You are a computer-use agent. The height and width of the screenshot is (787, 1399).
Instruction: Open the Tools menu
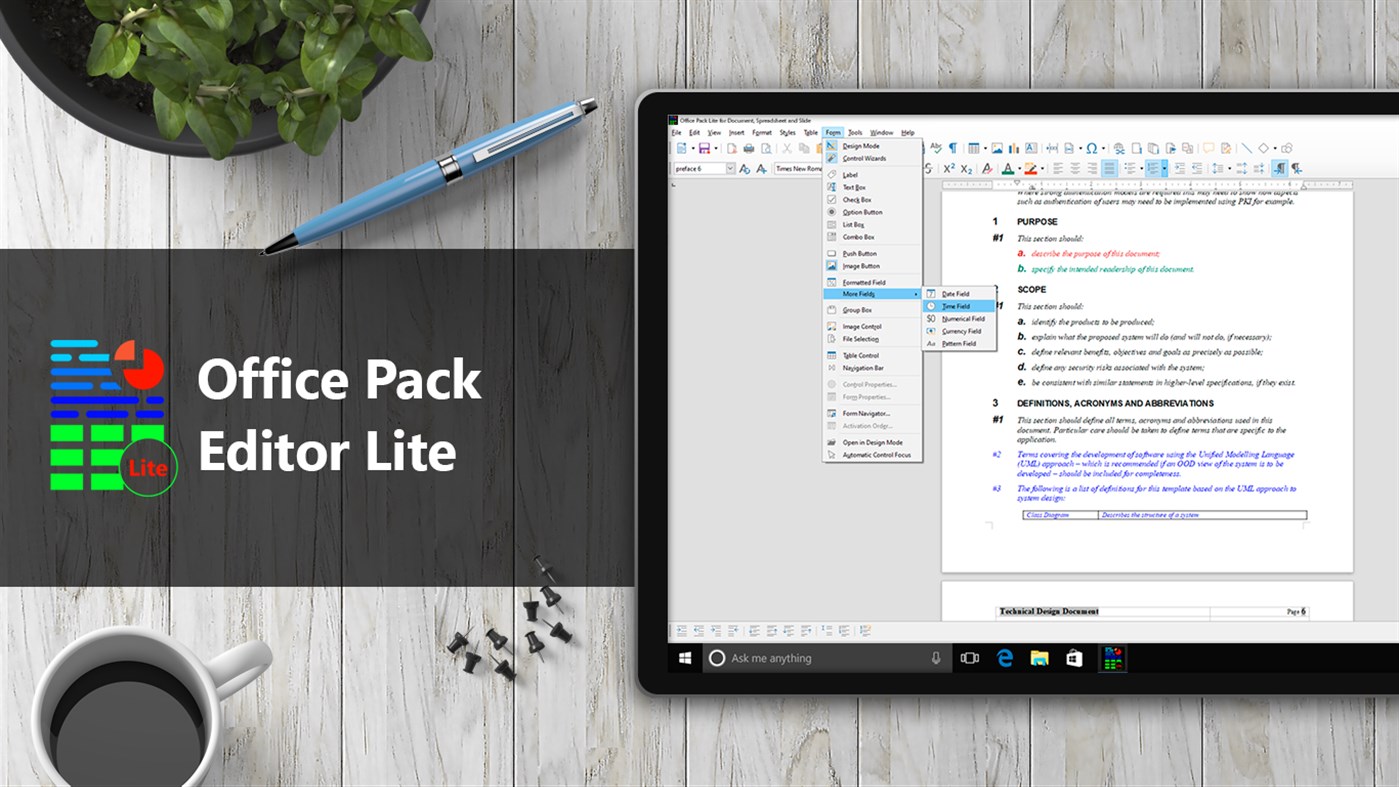point(855,131)
